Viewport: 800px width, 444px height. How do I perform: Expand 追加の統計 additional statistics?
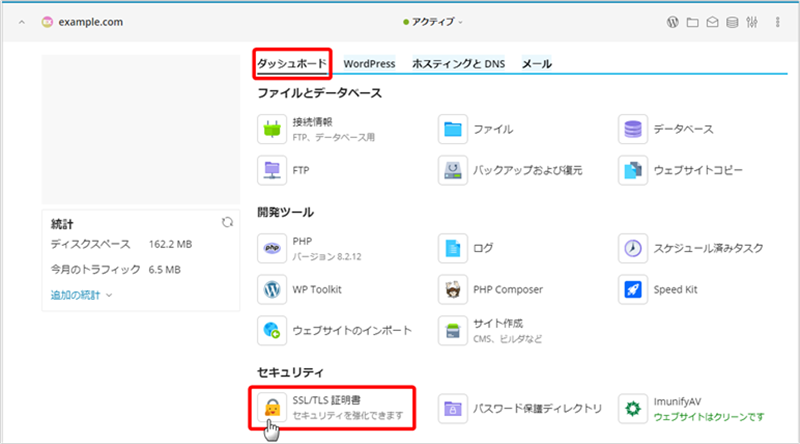click(81, 295)
